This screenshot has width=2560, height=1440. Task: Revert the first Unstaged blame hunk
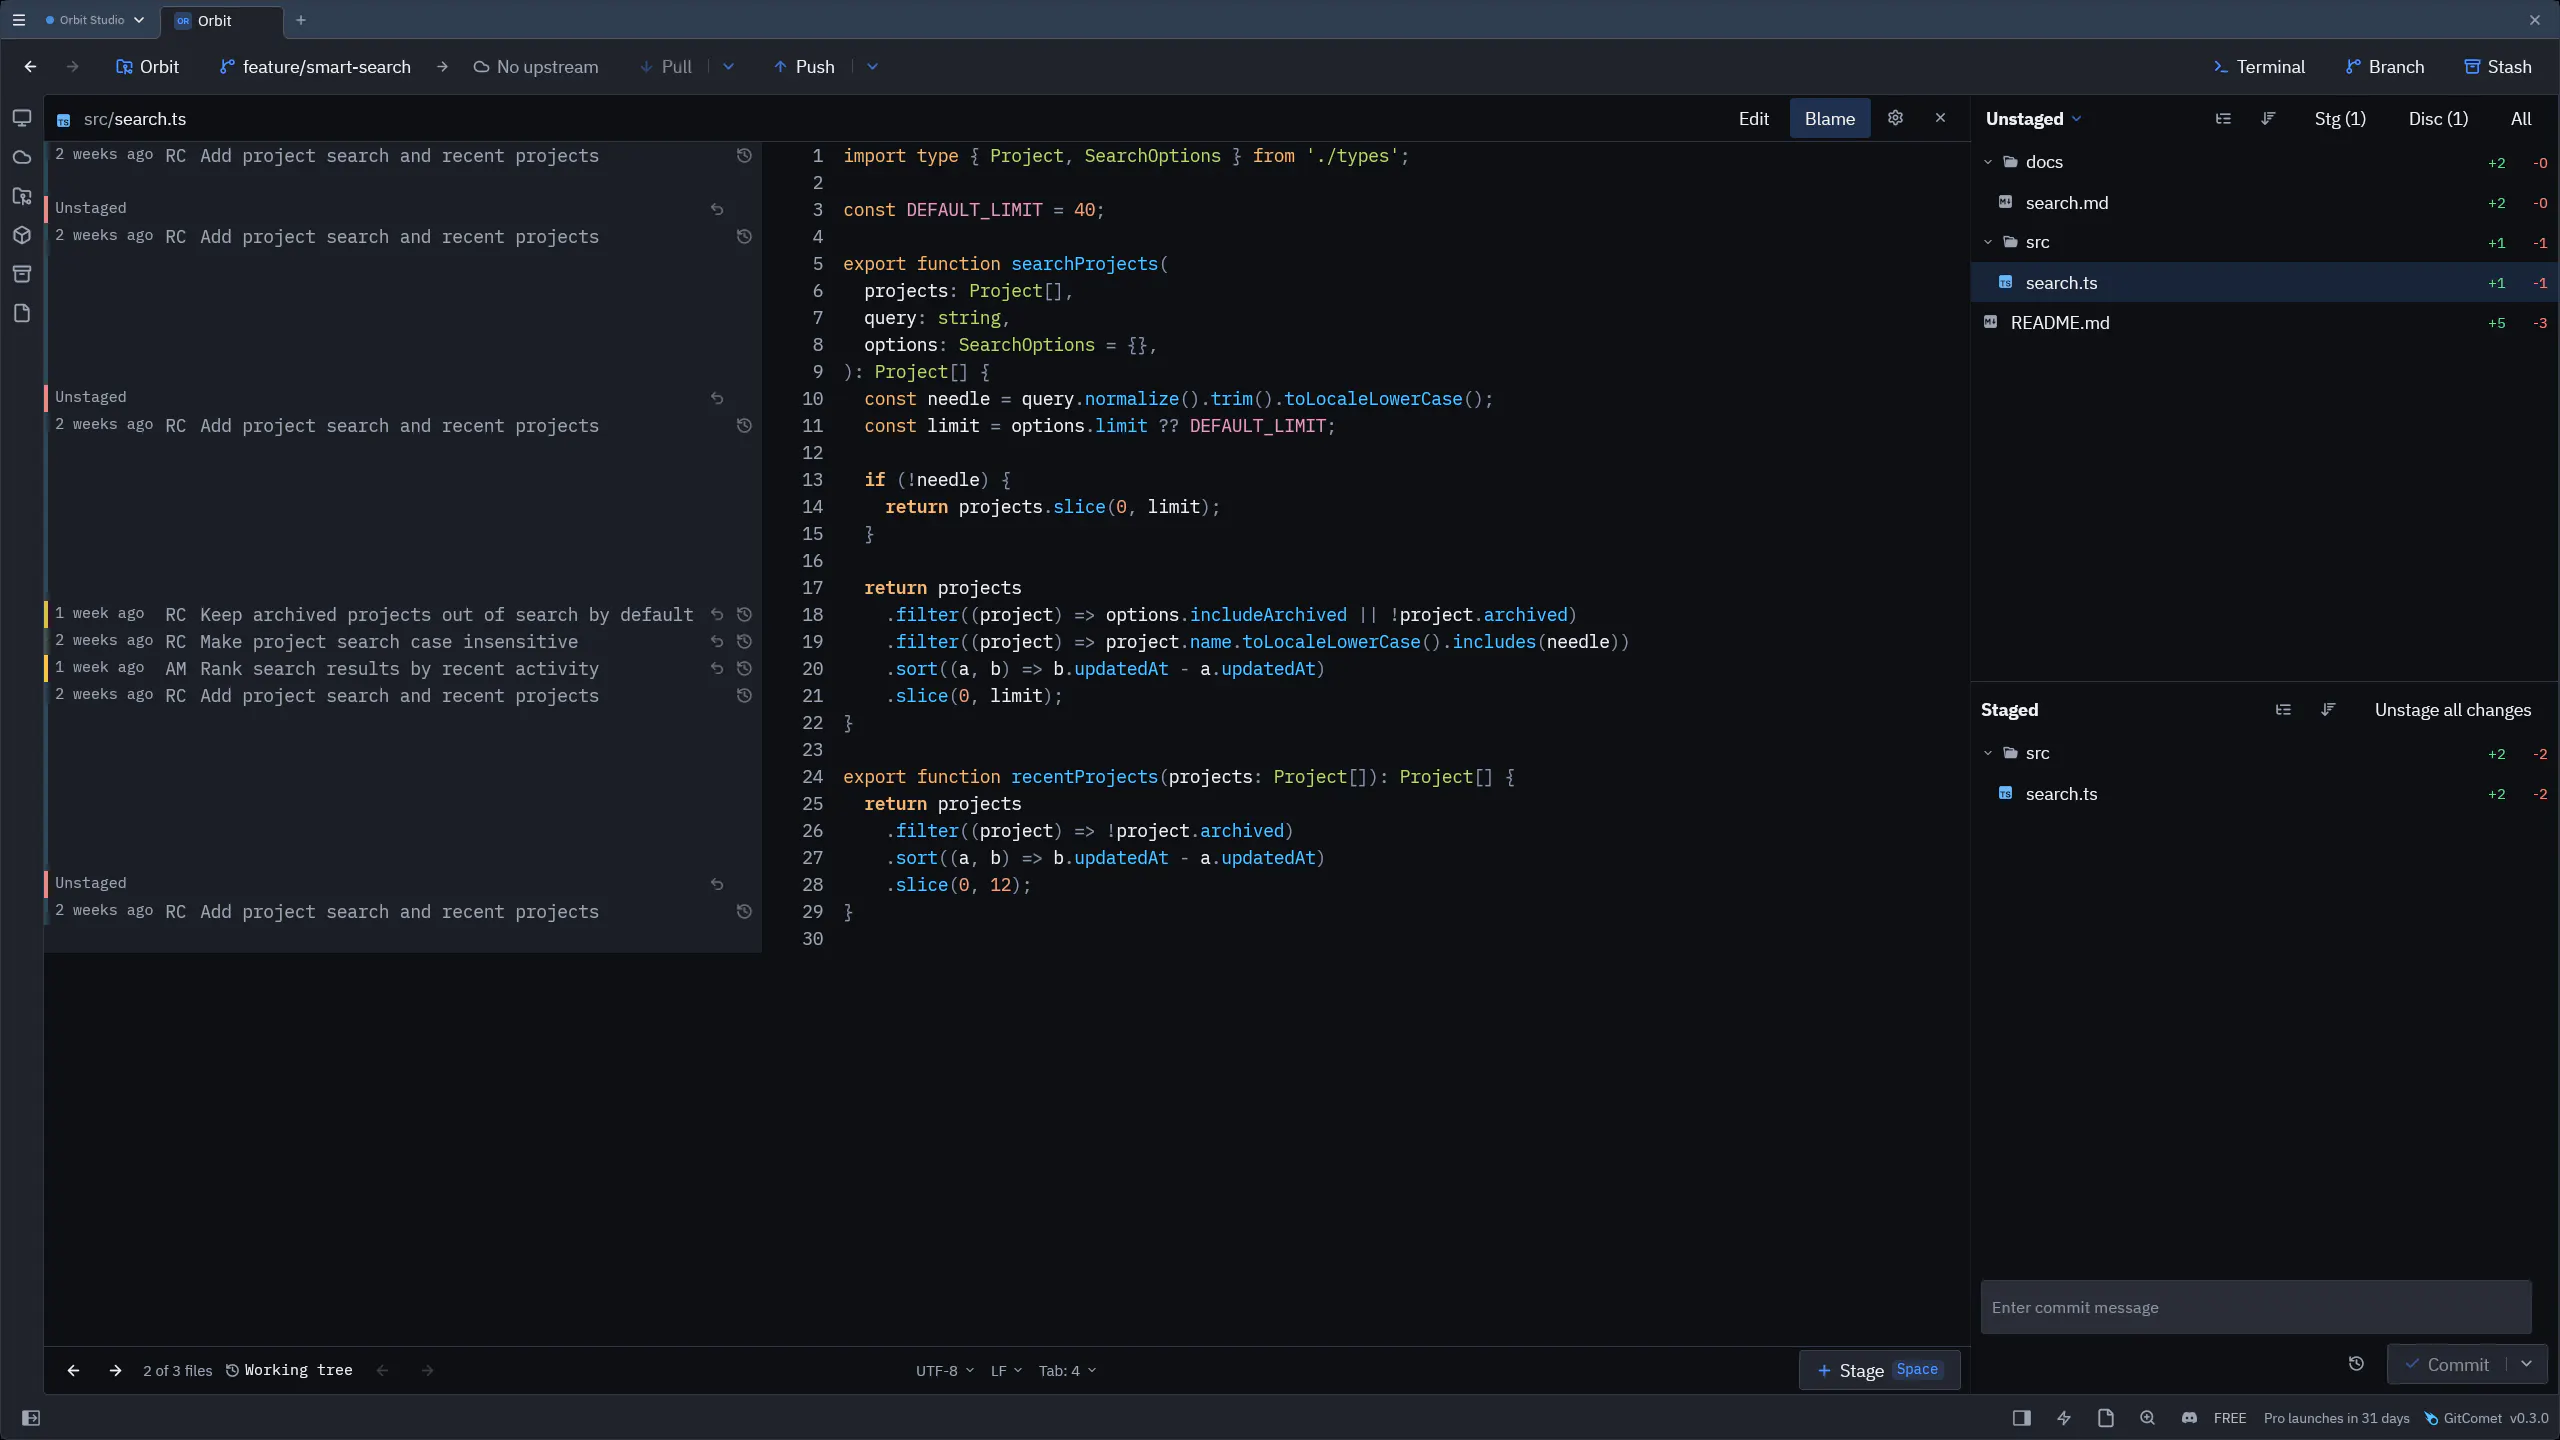tap(717, 209)
